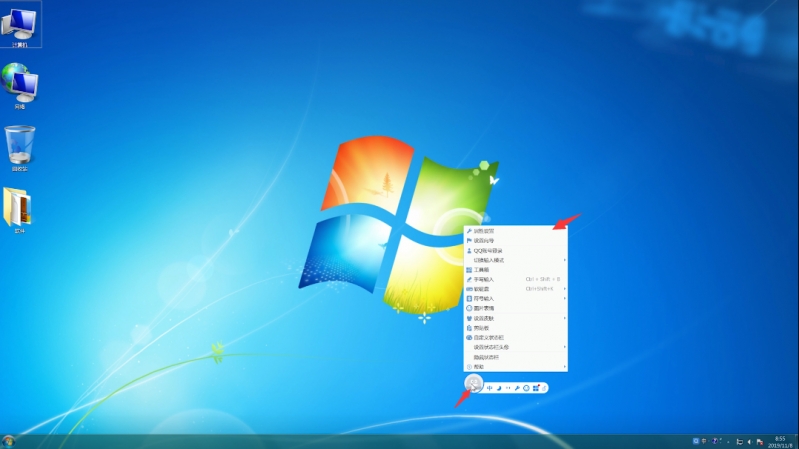The image size is (799, 449).
Task: Open Action Center flag tray icon
Action: (760, 442)
